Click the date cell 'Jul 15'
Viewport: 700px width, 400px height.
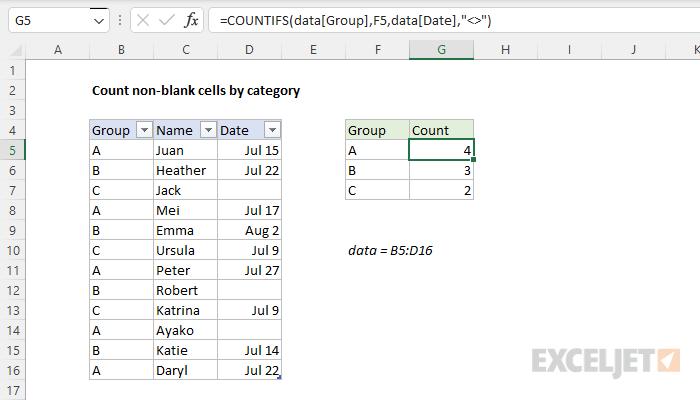tap(250, 150)
